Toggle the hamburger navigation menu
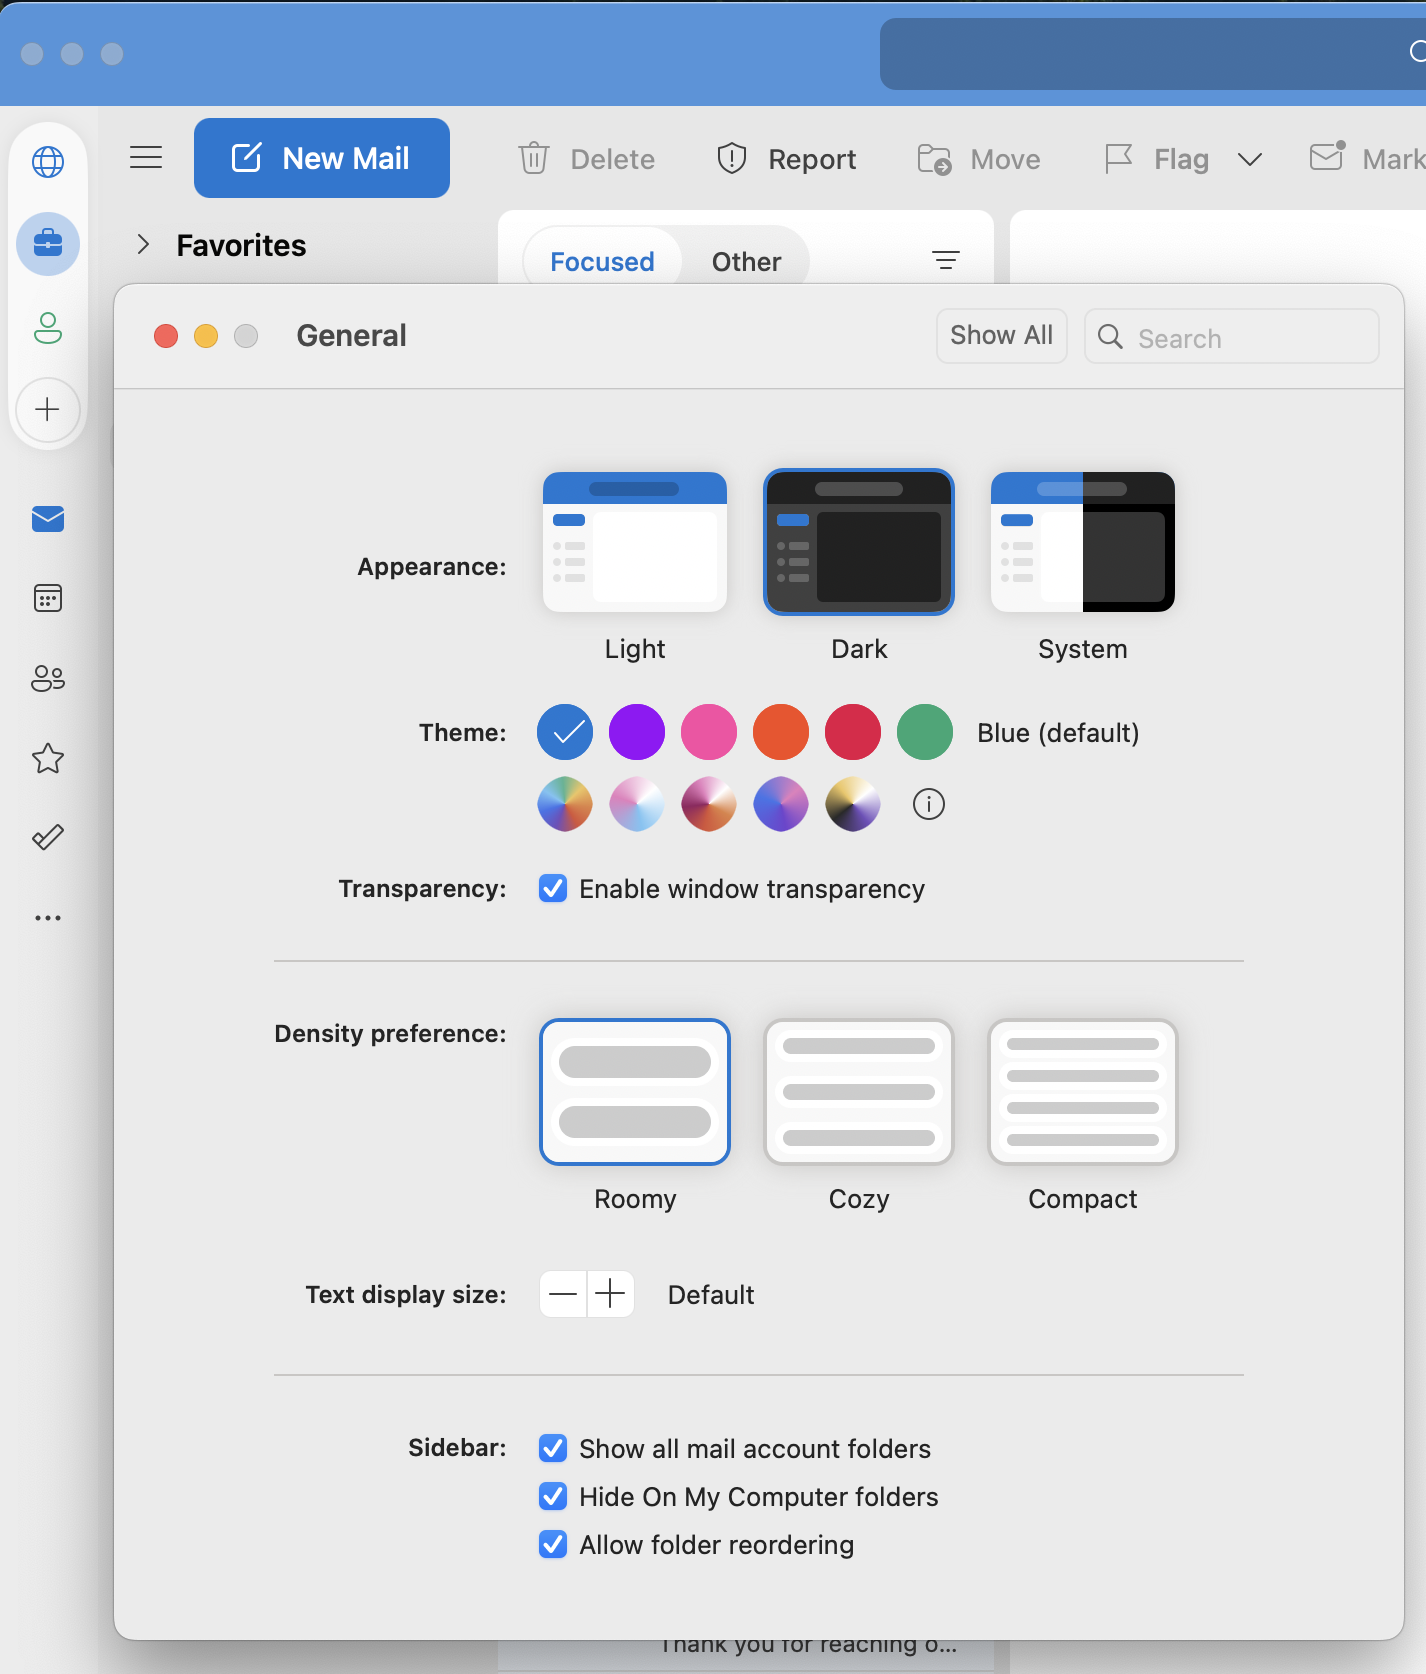 (146, 157)
